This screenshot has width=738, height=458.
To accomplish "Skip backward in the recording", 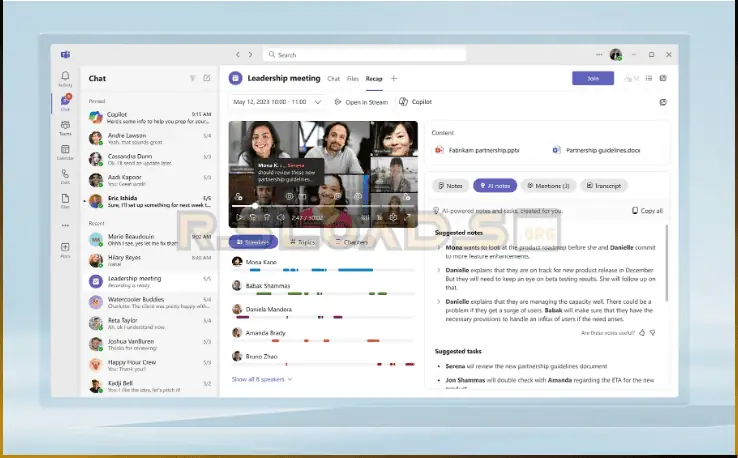I will click(253, 217).
